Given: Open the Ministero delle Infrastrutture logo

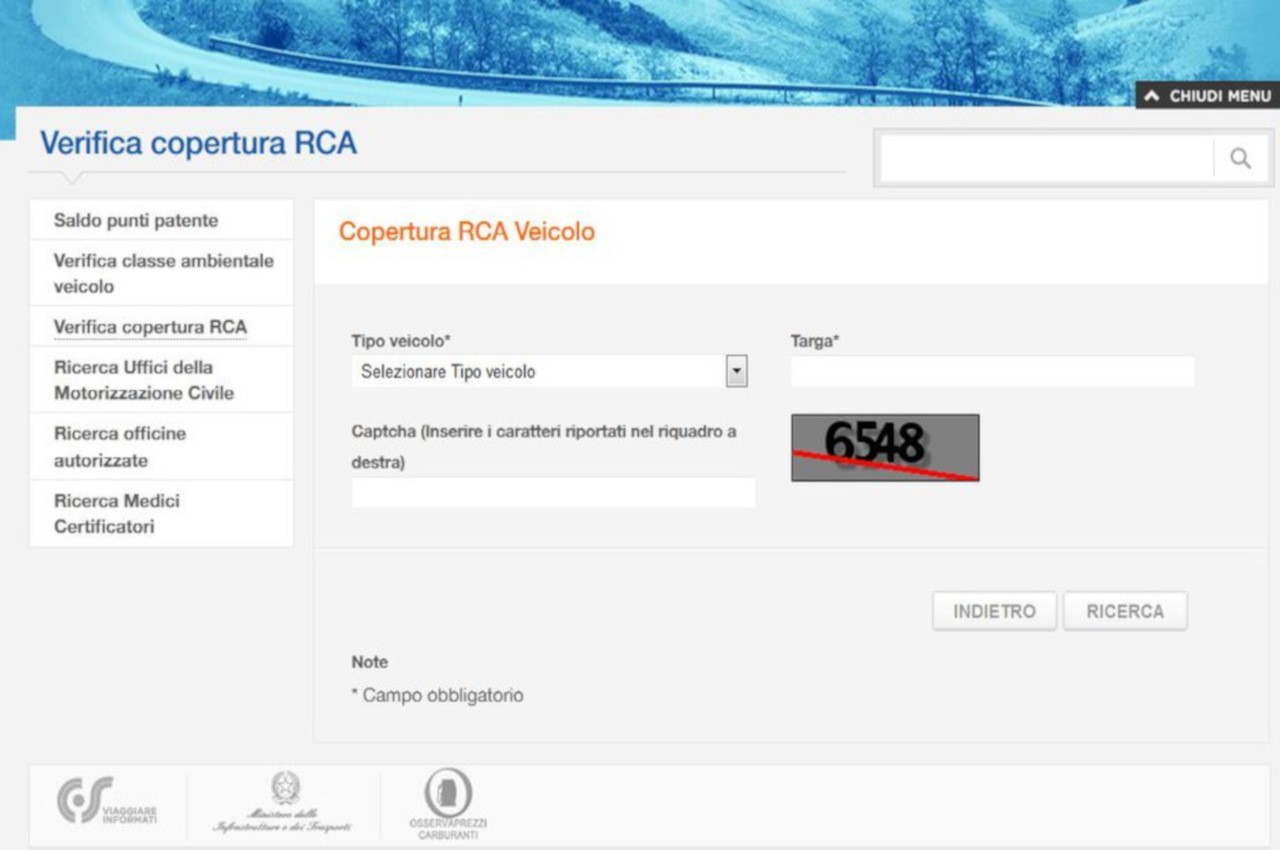Looking at the screenshot, I should 283,802.
